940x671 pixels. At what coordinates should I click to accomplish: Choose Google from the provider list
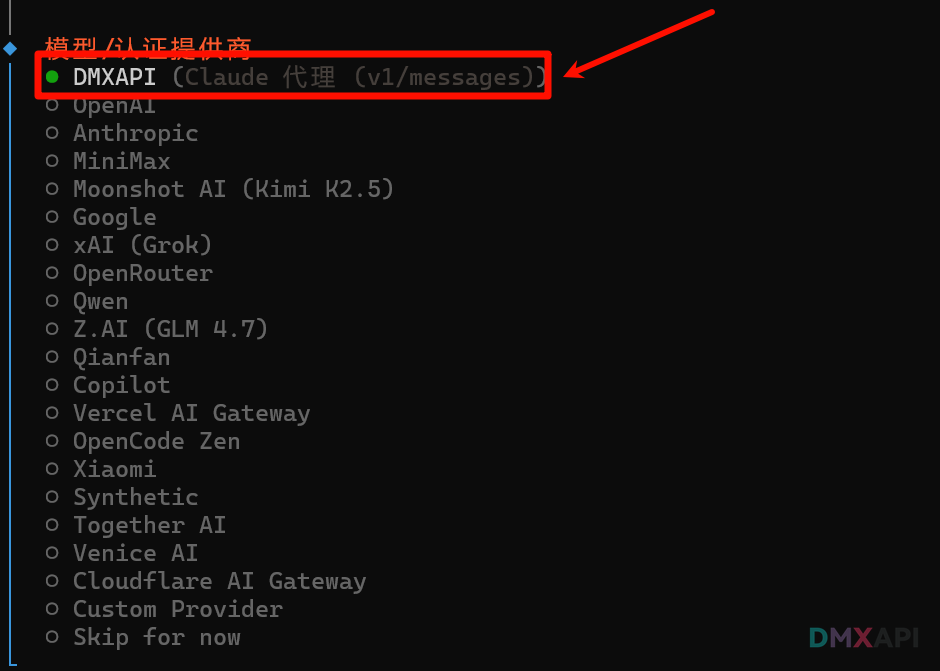click(114, 217)
